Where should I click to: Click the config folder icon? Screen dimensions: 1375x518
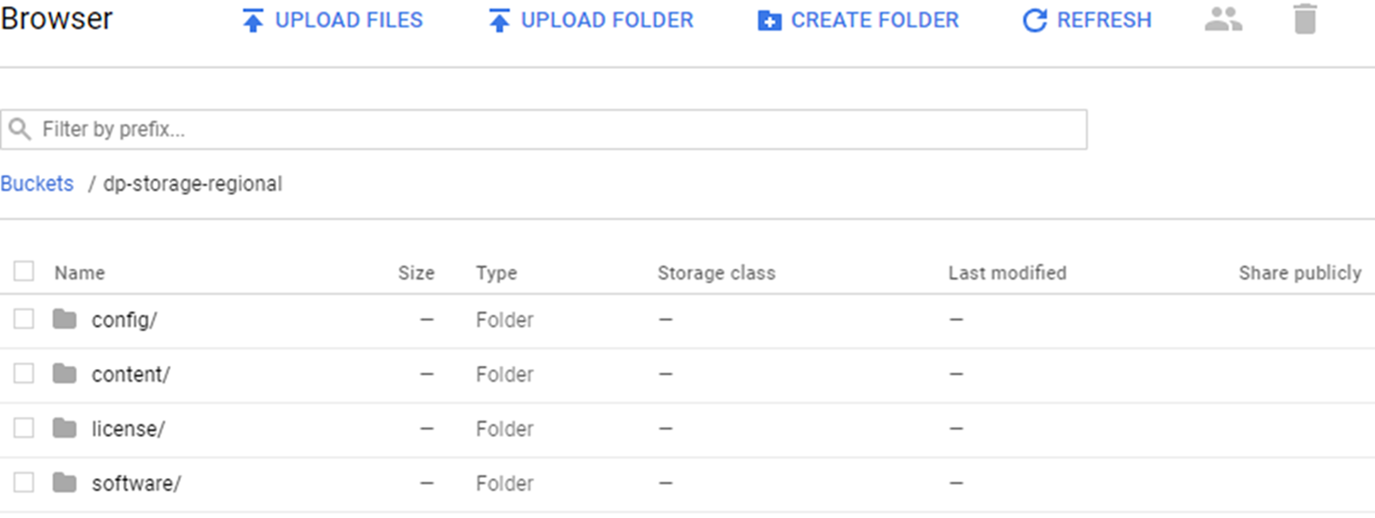(65, 320)
